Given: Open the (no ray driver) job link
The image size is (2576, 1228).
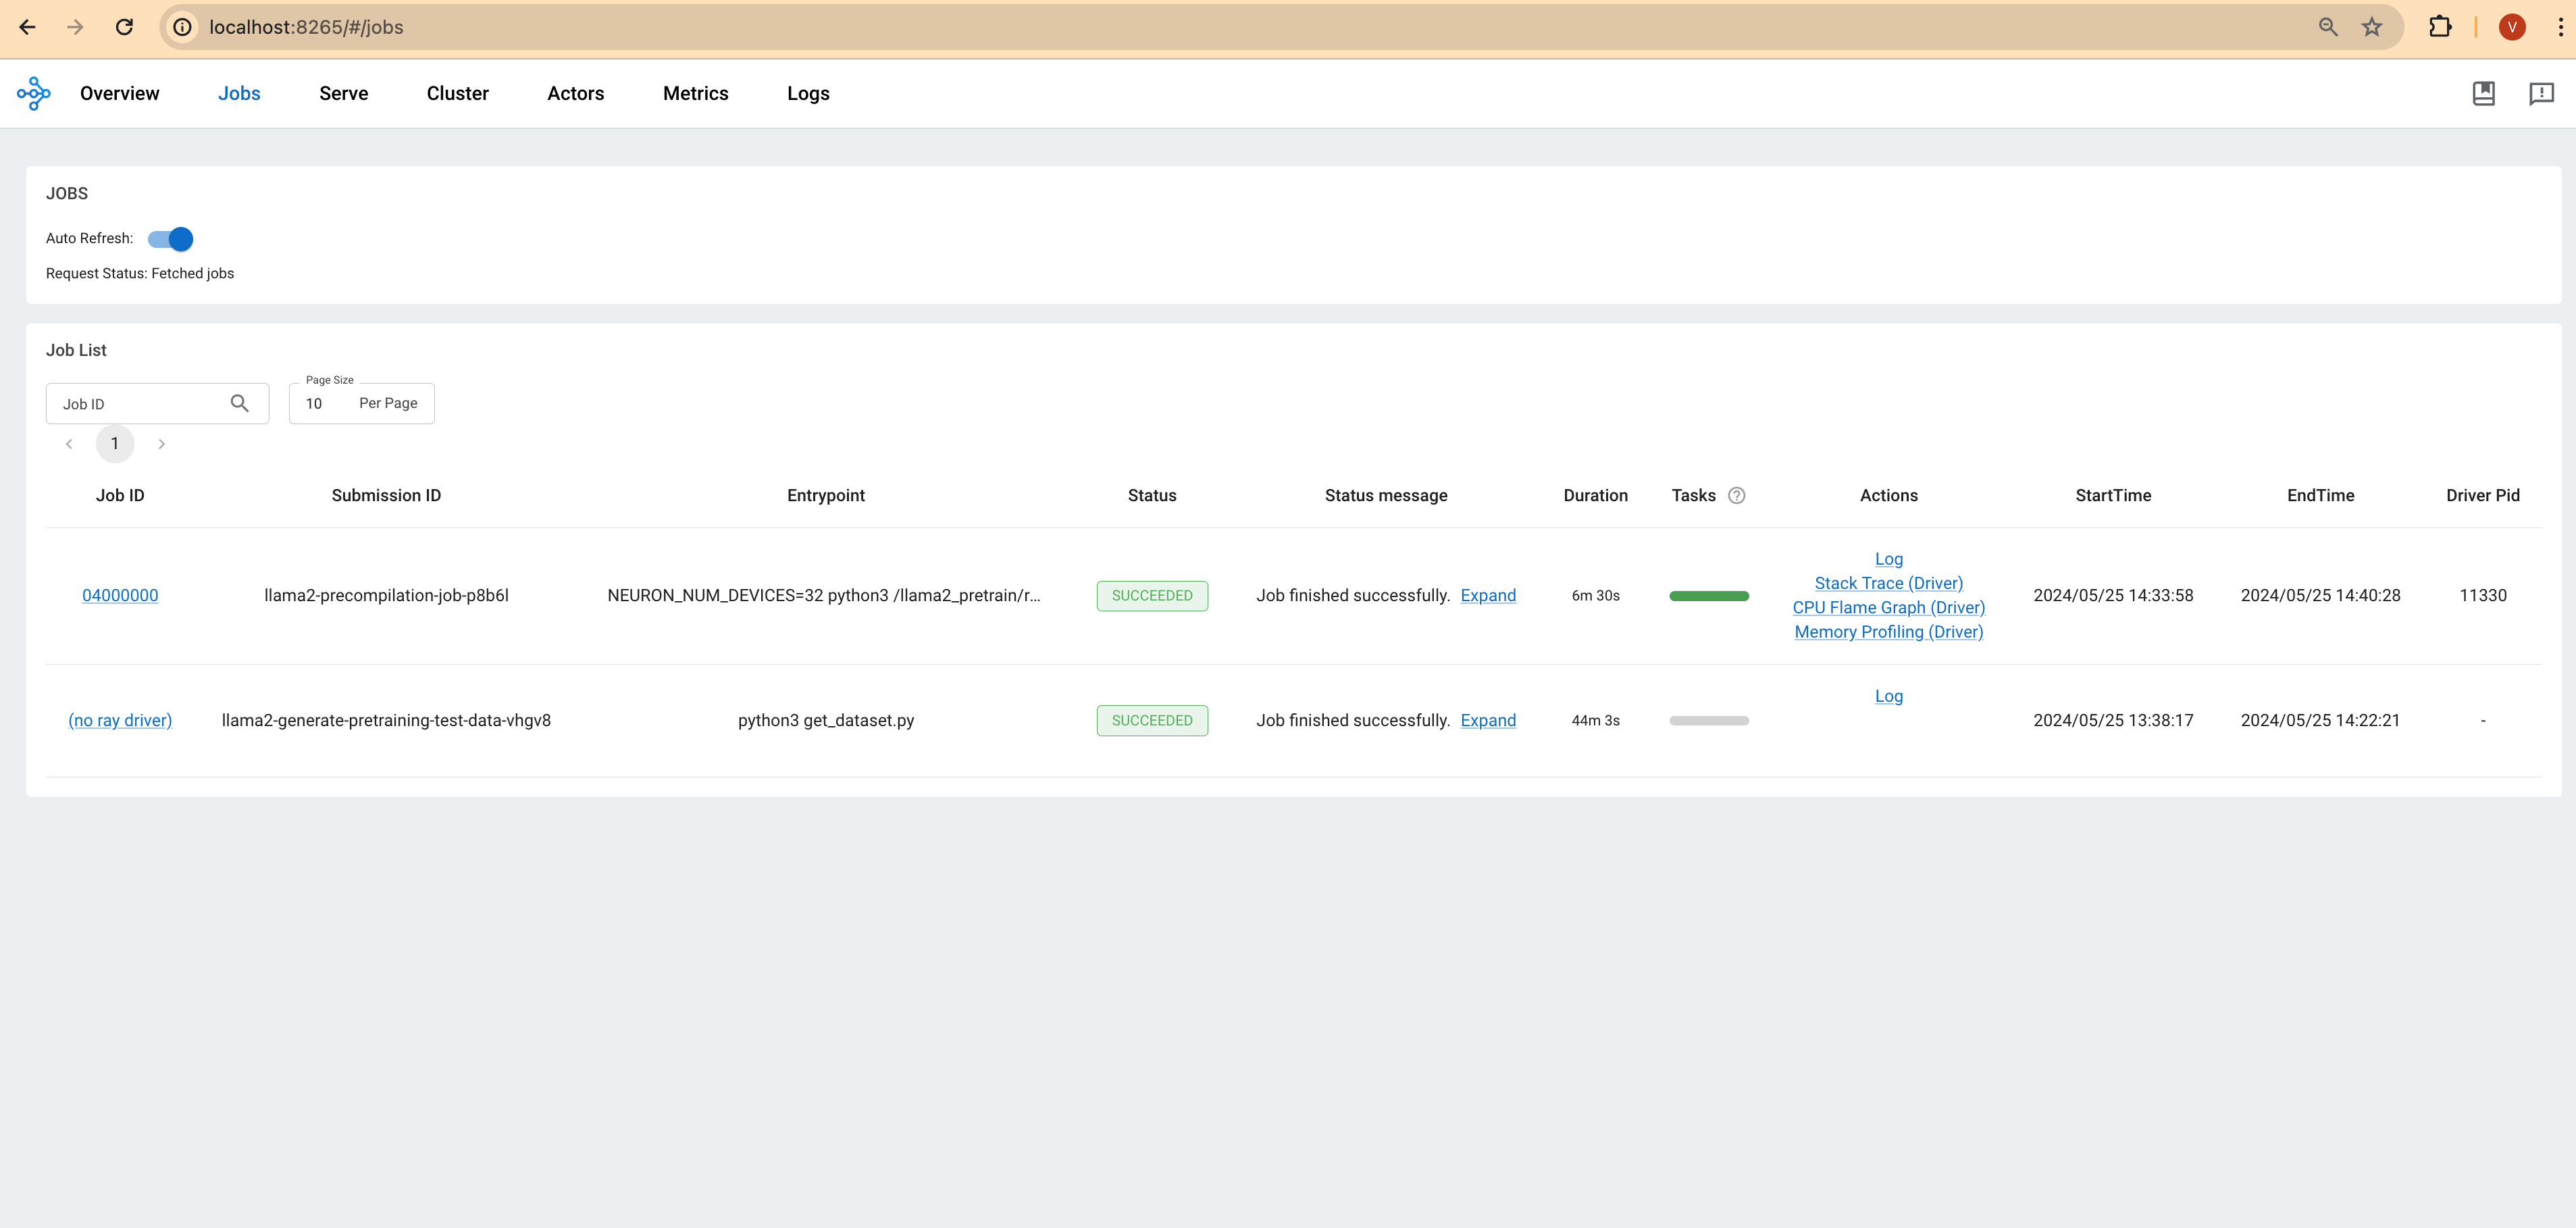Looking at the screenshot, I should 120,720.
